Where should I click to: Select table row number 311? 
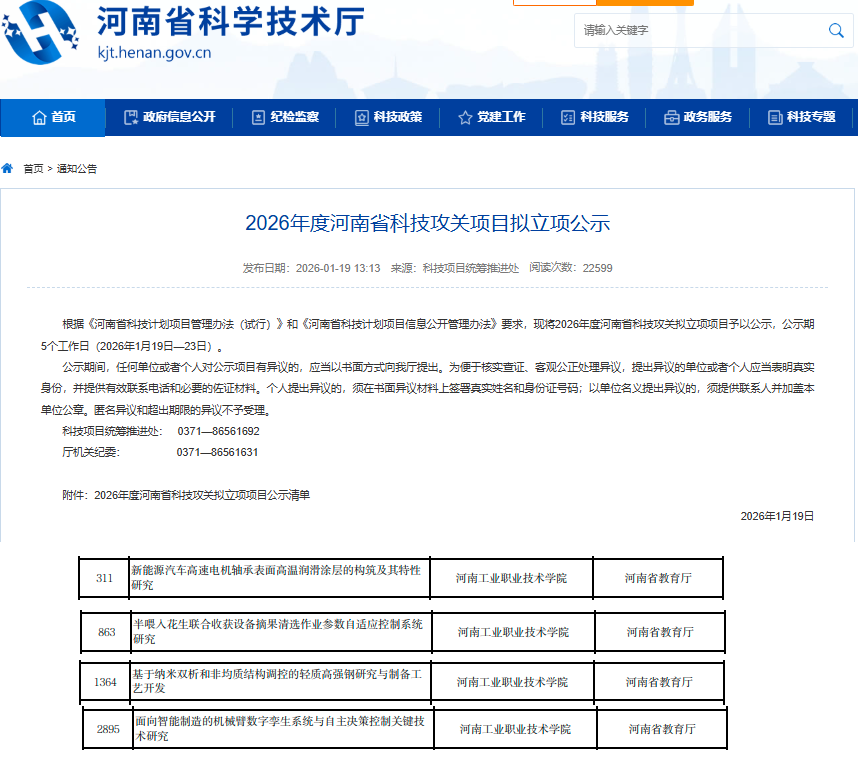point(104,578)
